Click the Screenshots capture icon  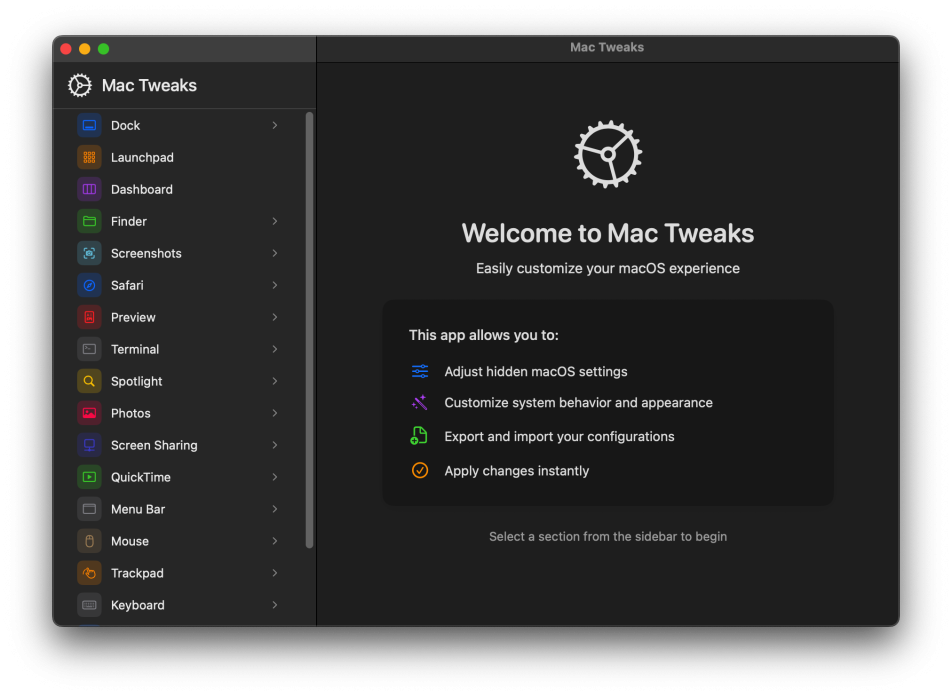pos(89,253)
